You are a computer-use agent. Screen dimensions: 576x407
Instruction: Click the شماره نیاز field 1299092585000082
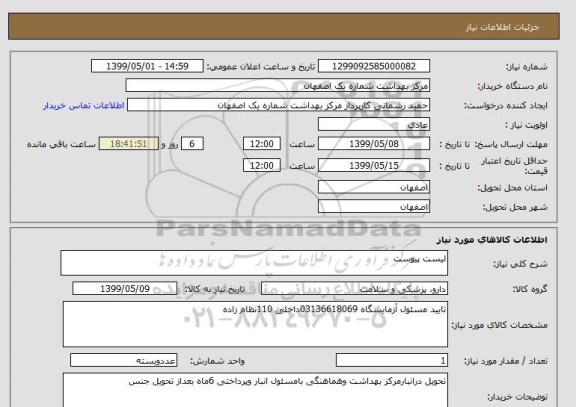click(374, 66)
